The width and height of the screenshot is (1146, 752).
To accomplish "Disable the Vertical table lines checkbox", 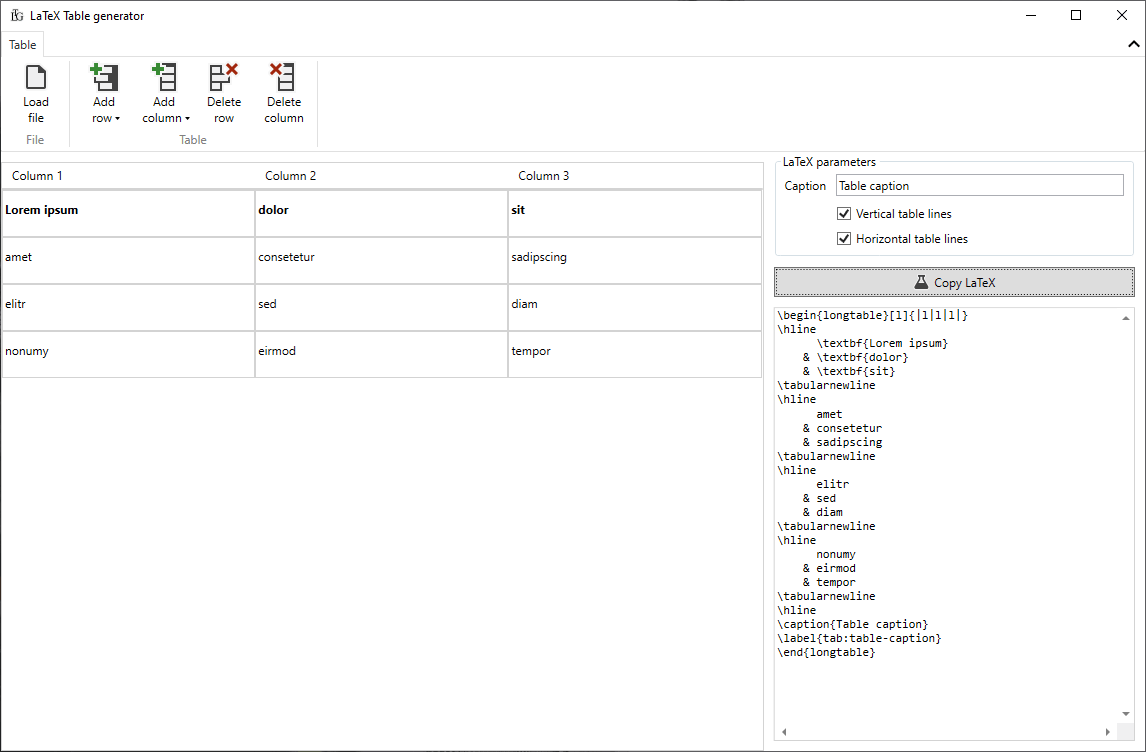I will 844,213.
